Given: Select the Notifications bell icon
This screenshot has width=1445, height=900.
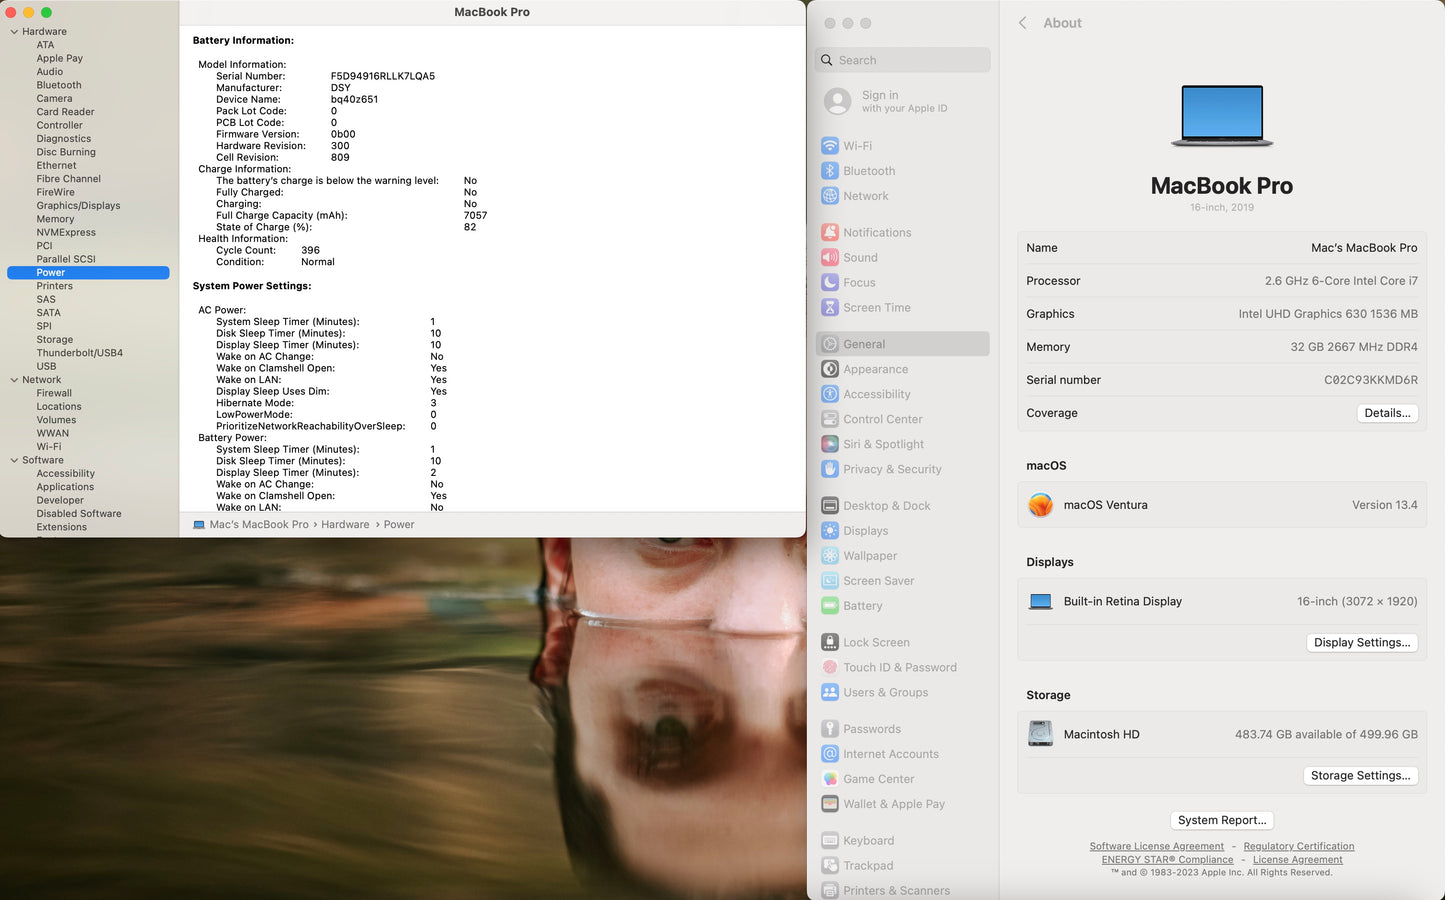Looking at the screenshot, I should click(x=829, y=232).
